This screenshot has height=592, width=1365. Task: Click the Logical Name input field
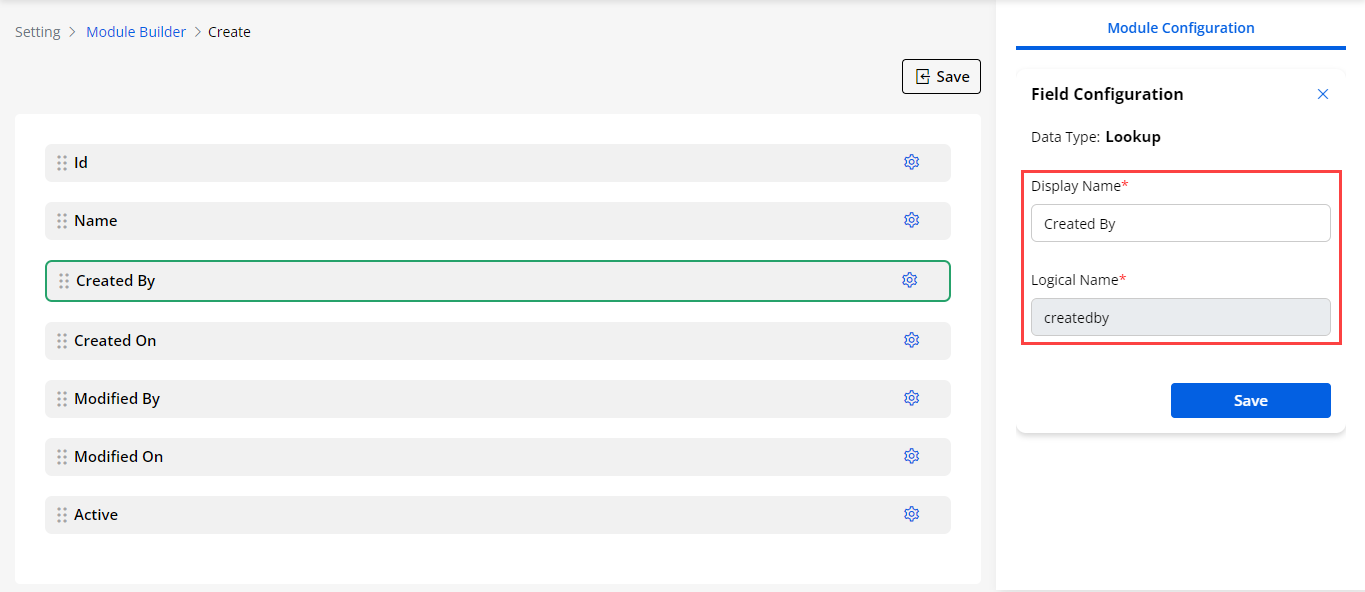[x=1180, y=318]
